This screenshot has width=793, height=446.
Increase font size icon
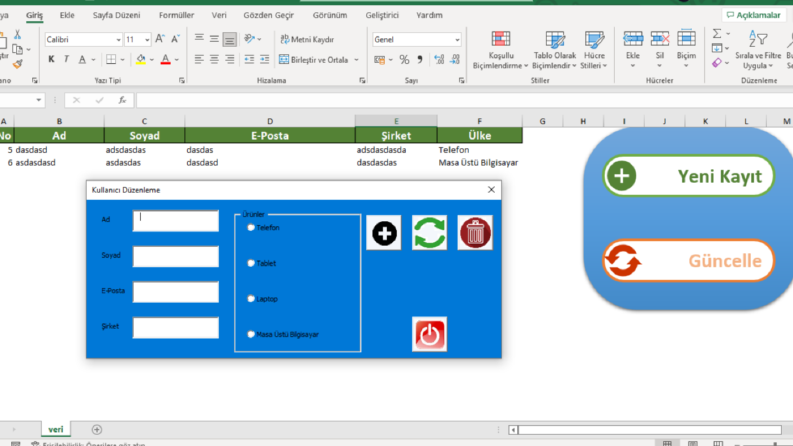click(x=160, y=39)
